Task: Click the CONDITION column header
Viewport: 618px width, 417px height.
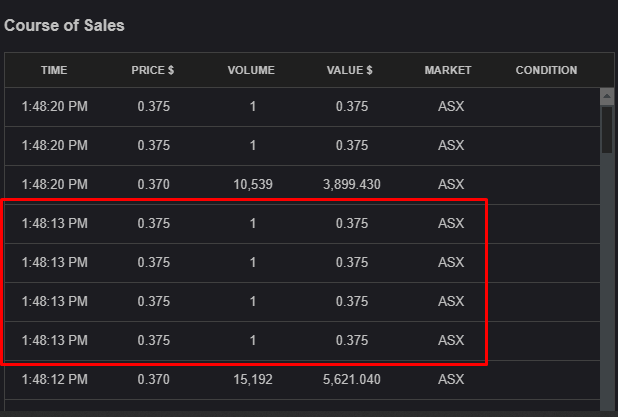Action: (546, 70)
